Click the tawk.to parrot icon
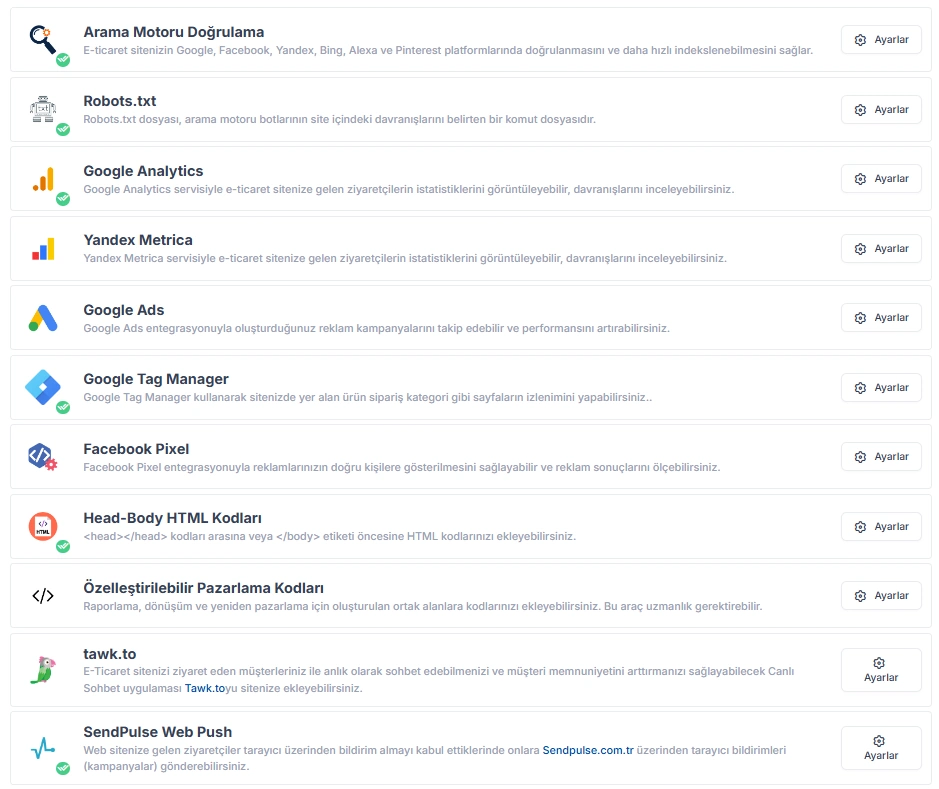 tap(43, 670)
